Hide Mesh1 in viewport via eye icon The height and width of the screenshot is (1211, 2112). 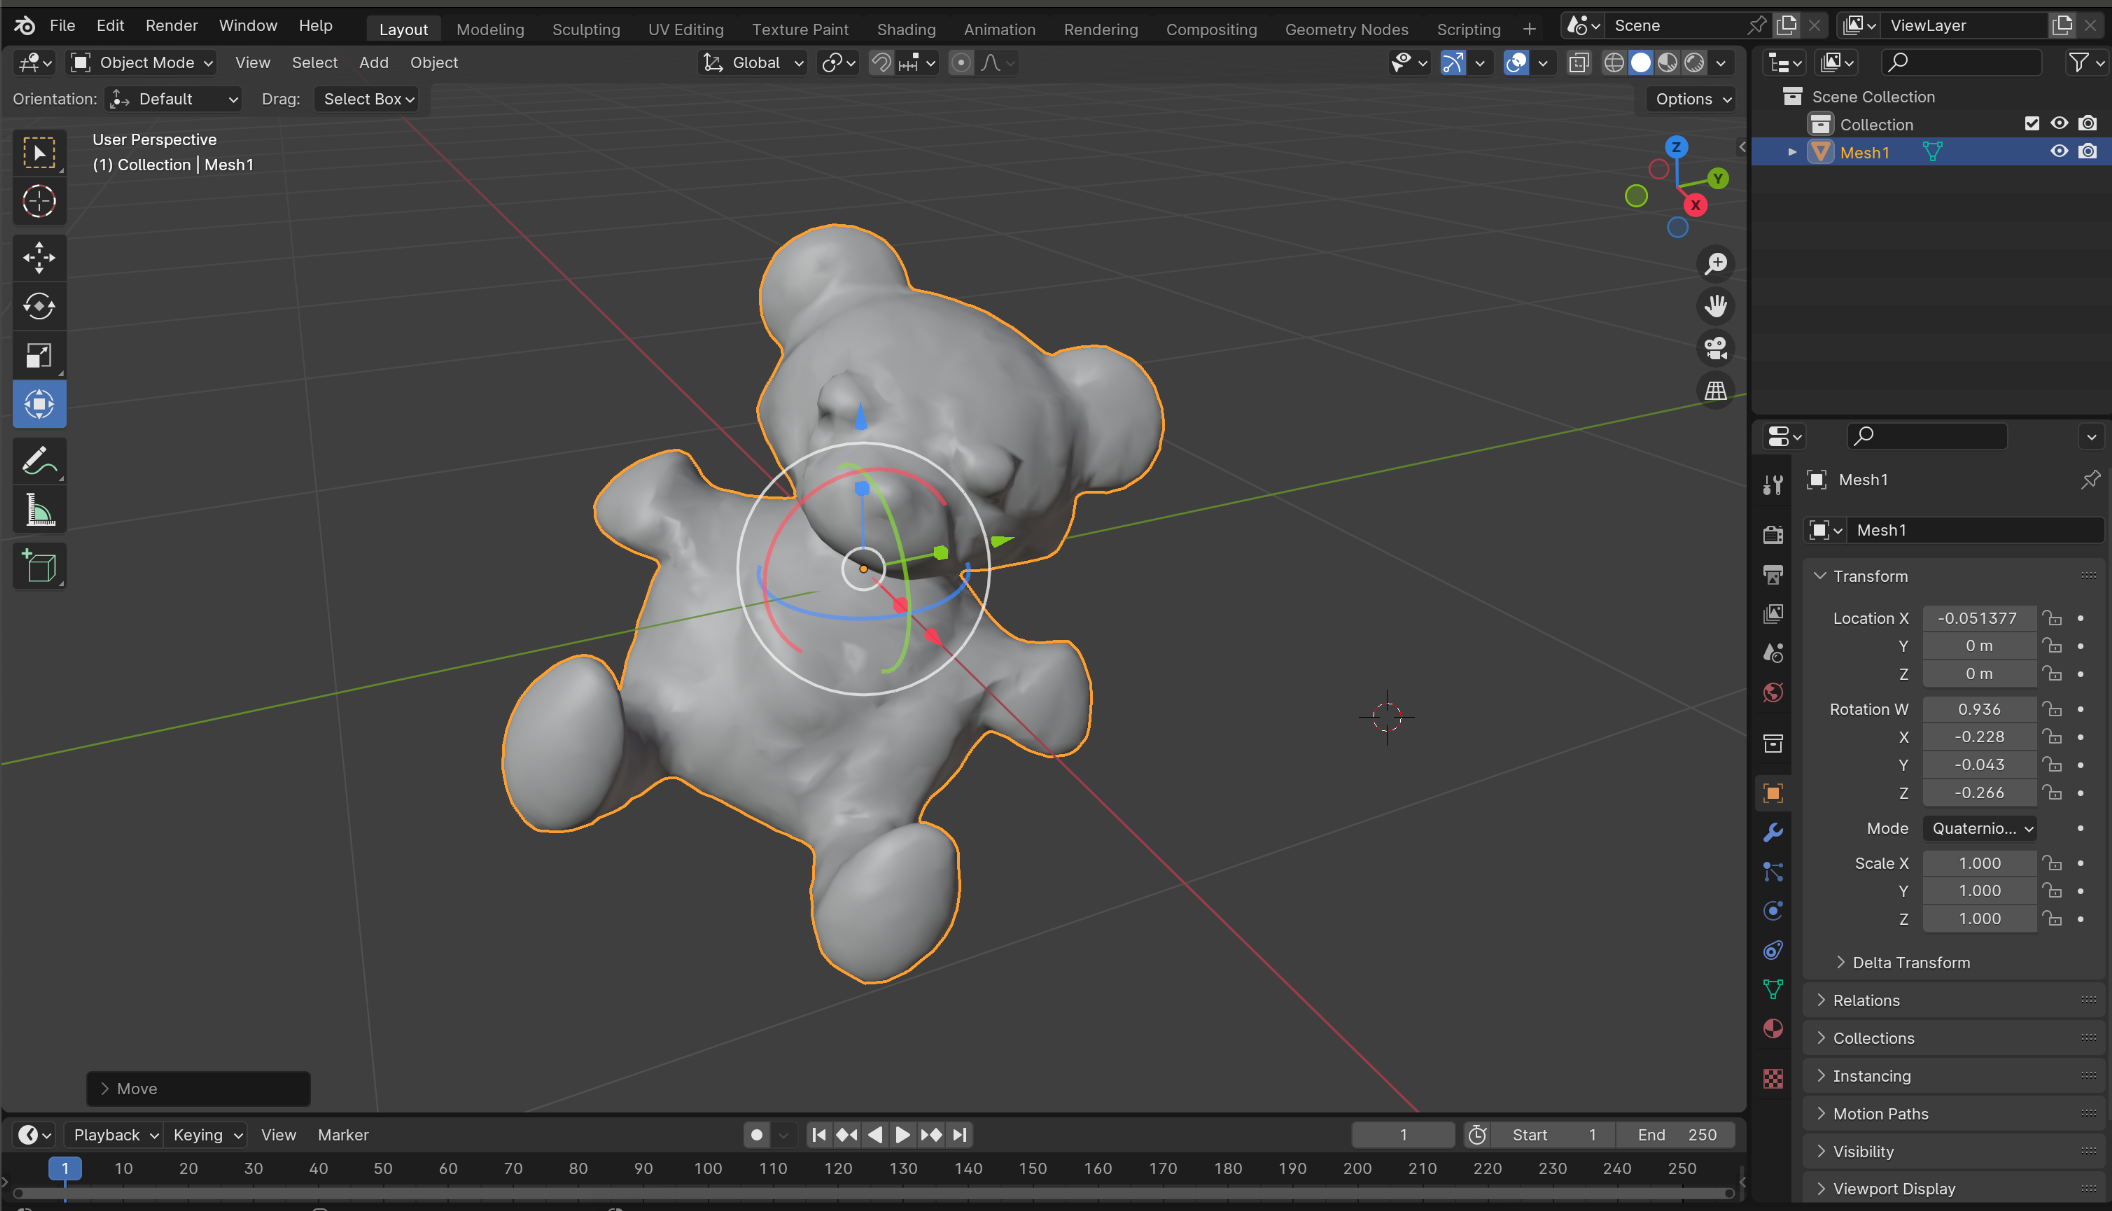[x=2059, y=151]
